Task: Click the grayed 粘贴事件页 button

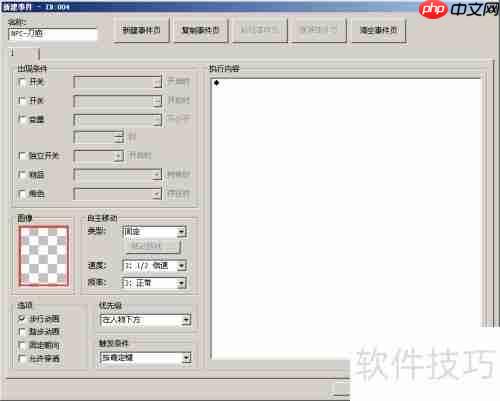Action: (x=259, y=30)
